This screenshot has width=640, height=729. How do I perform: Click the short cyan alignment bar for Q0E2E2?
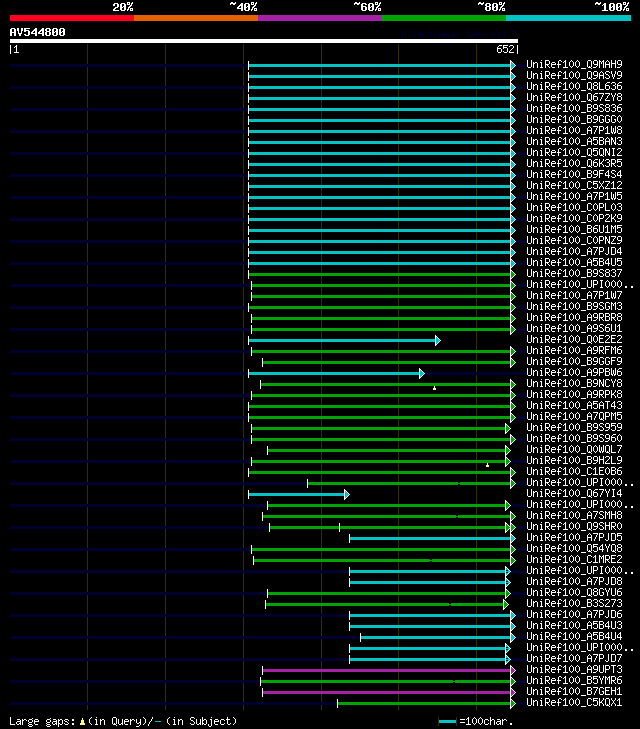[x=344, y=341]
